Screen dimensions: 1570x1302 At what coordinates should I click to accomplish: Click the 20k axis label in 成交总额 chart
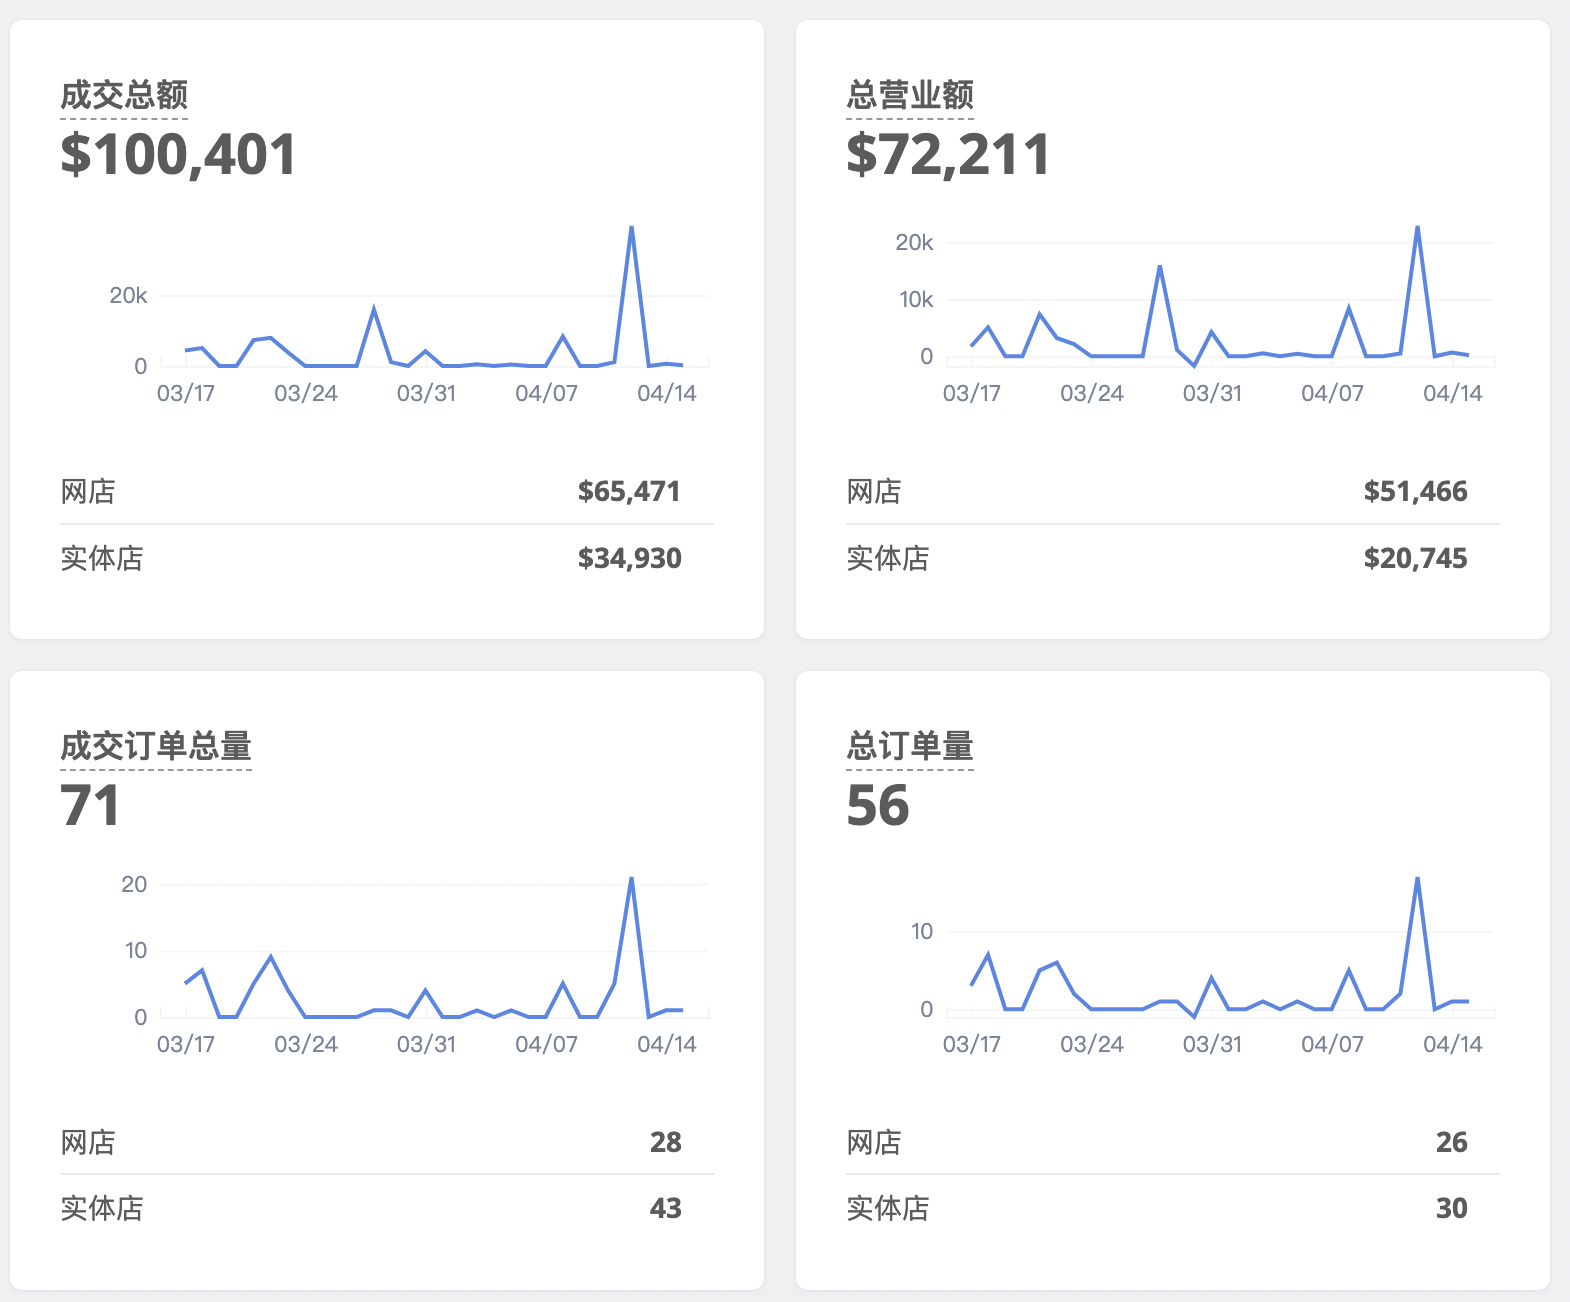click(128, 296)
